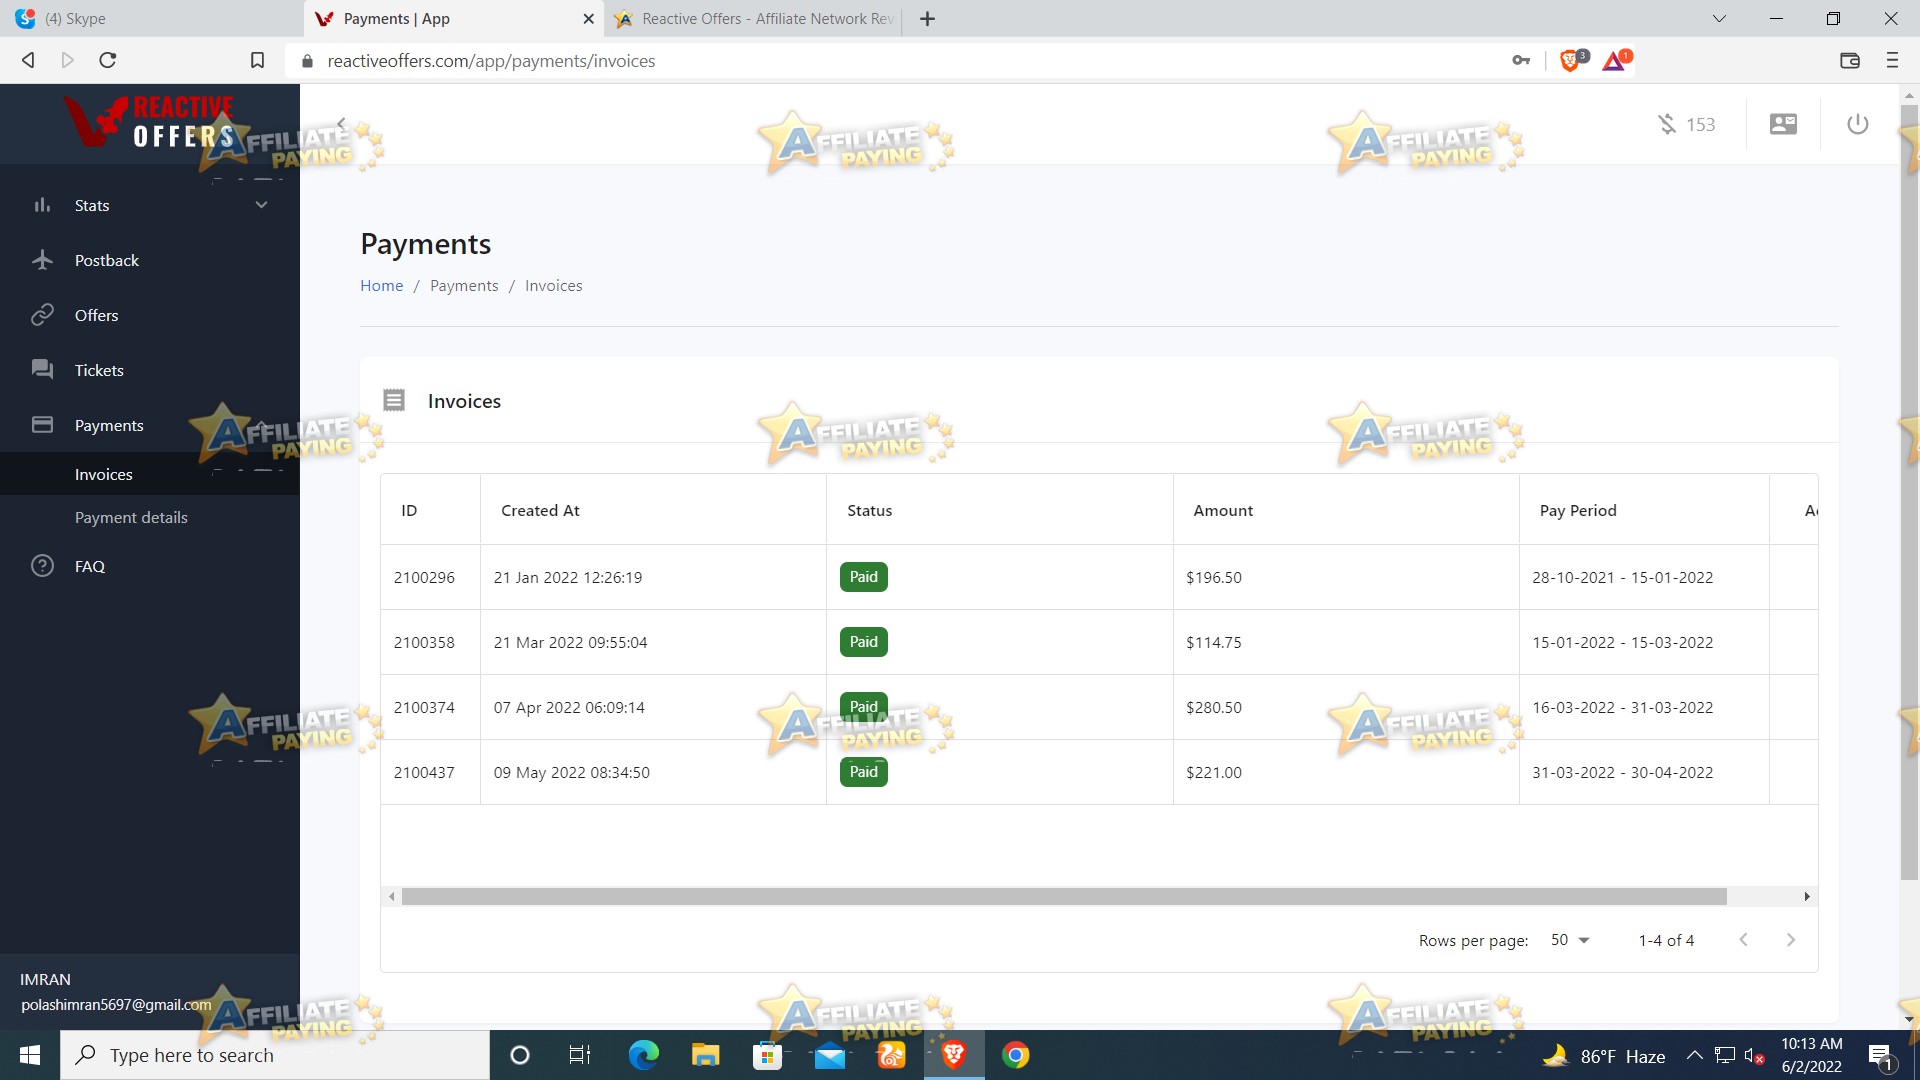Image resolution: width=1920 pixels, height=1080 pixels.
Task: Open Google Chrome from the taskbar
Action: point(1016,1055)
